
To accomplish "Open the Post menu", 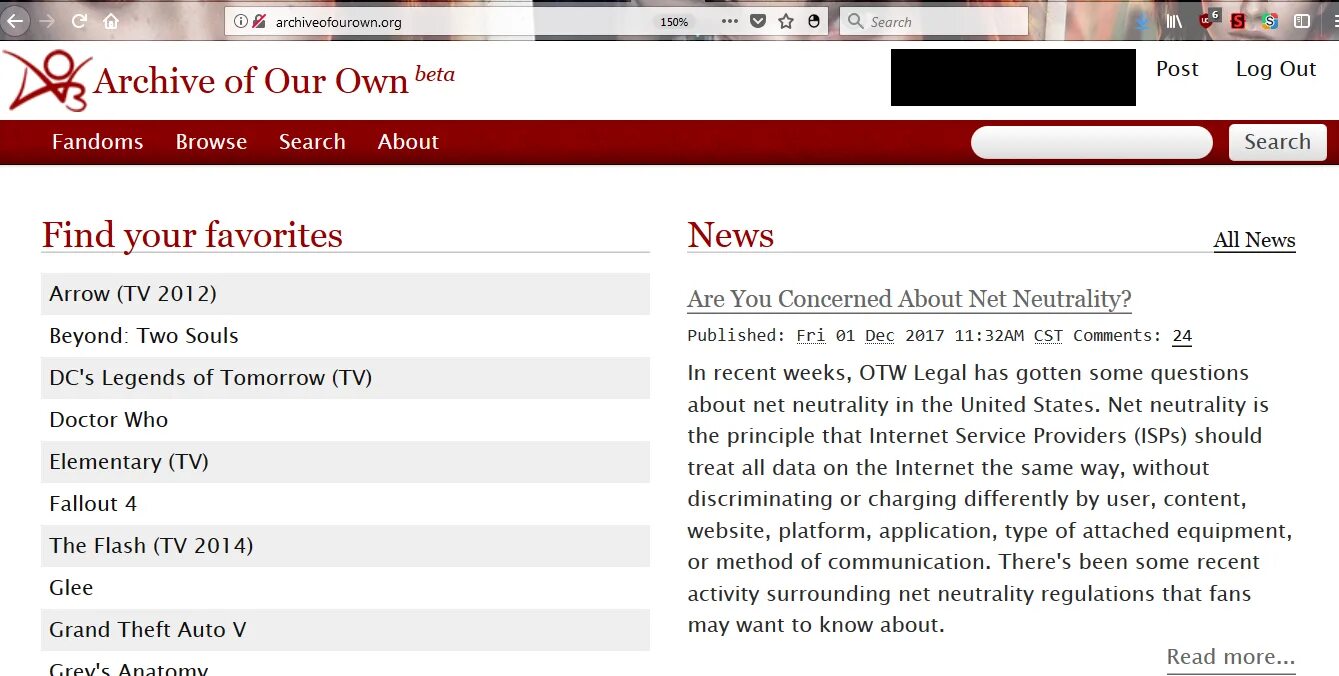I will pos(1177,69).
